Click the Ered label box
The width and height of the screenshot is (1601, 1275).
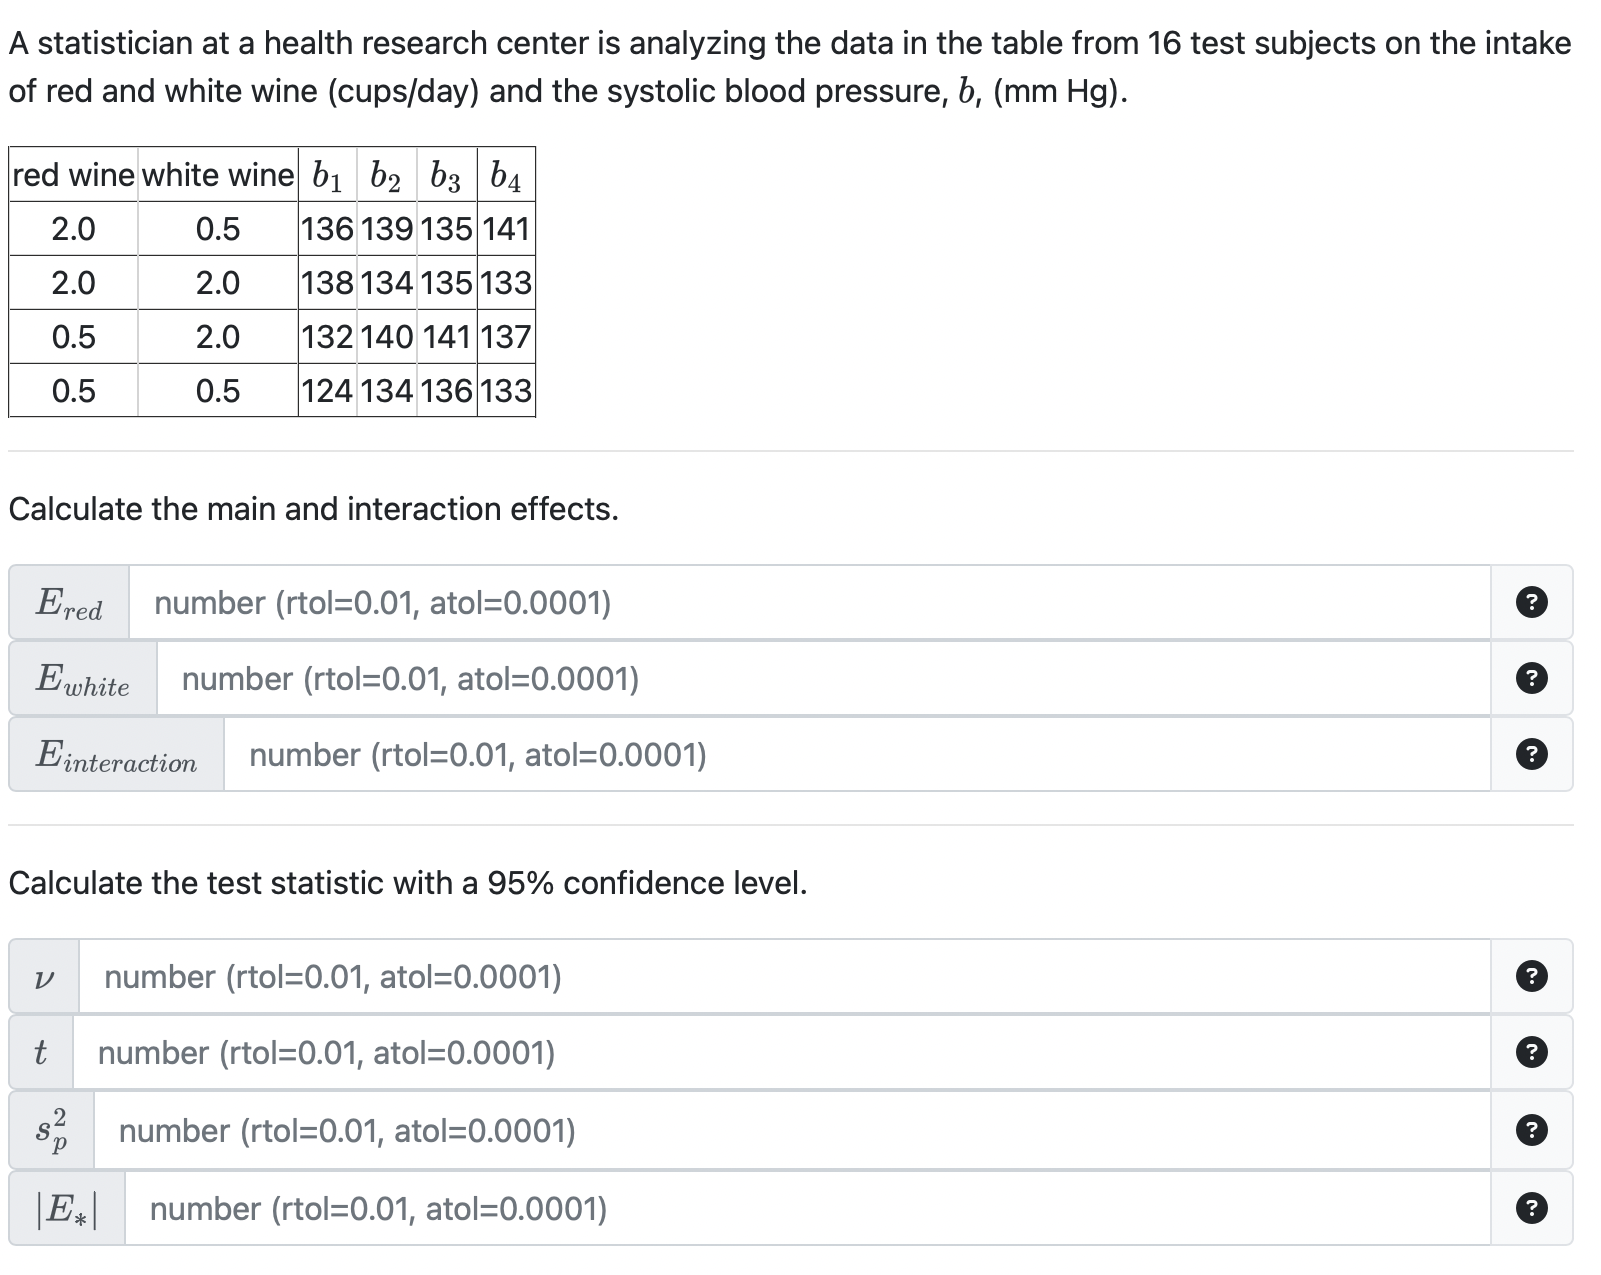(68, 601)
